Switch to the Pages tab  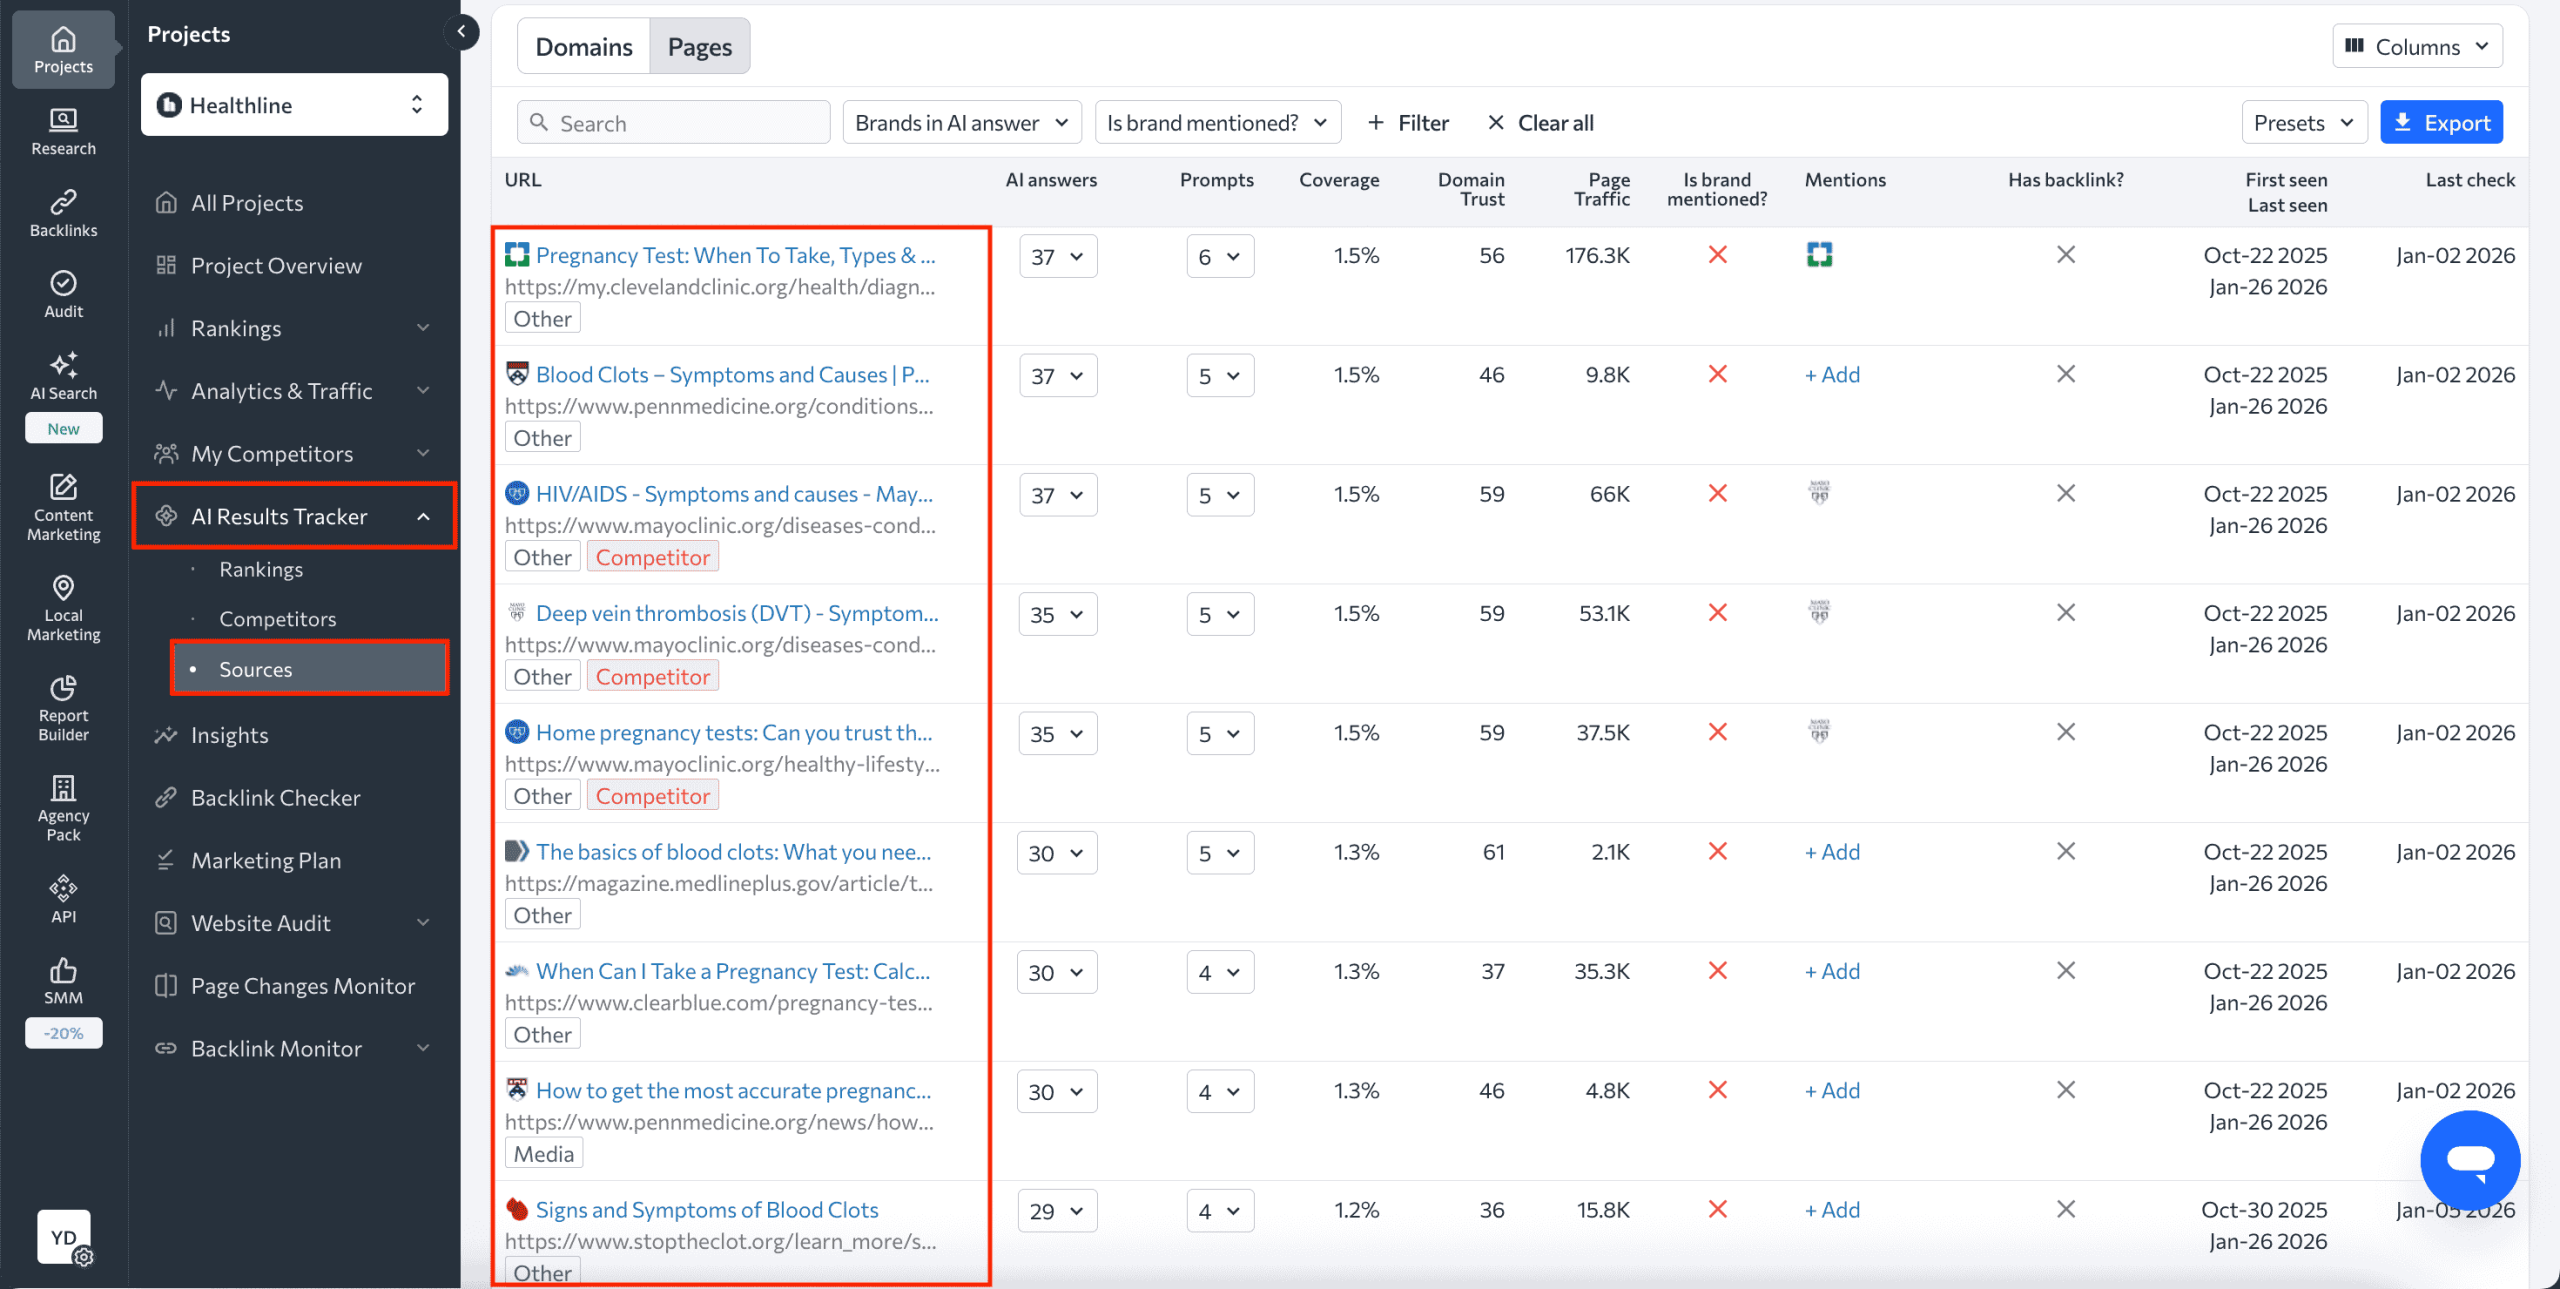pyautogui.click(x=699, y=45)
